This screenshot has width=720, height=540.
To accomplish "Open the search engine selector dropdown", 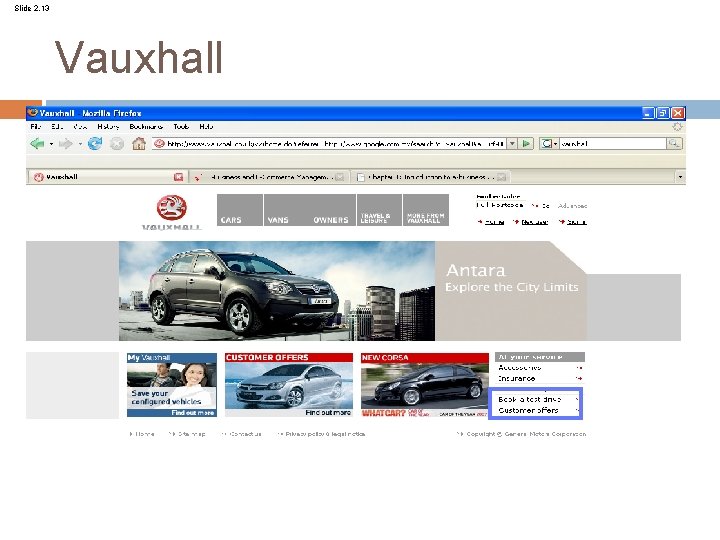I will point(549,144).
